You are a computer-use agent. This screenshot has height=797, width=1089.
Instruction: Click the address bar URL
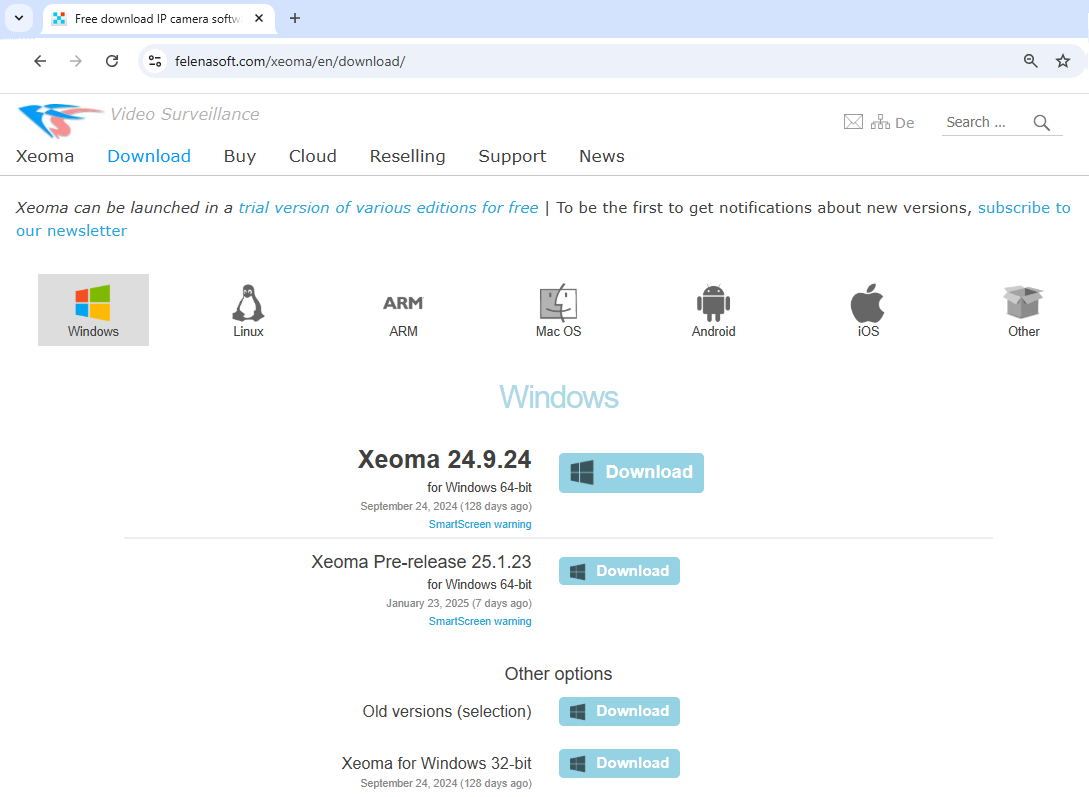pyautogui.click(x=290, y=61)
